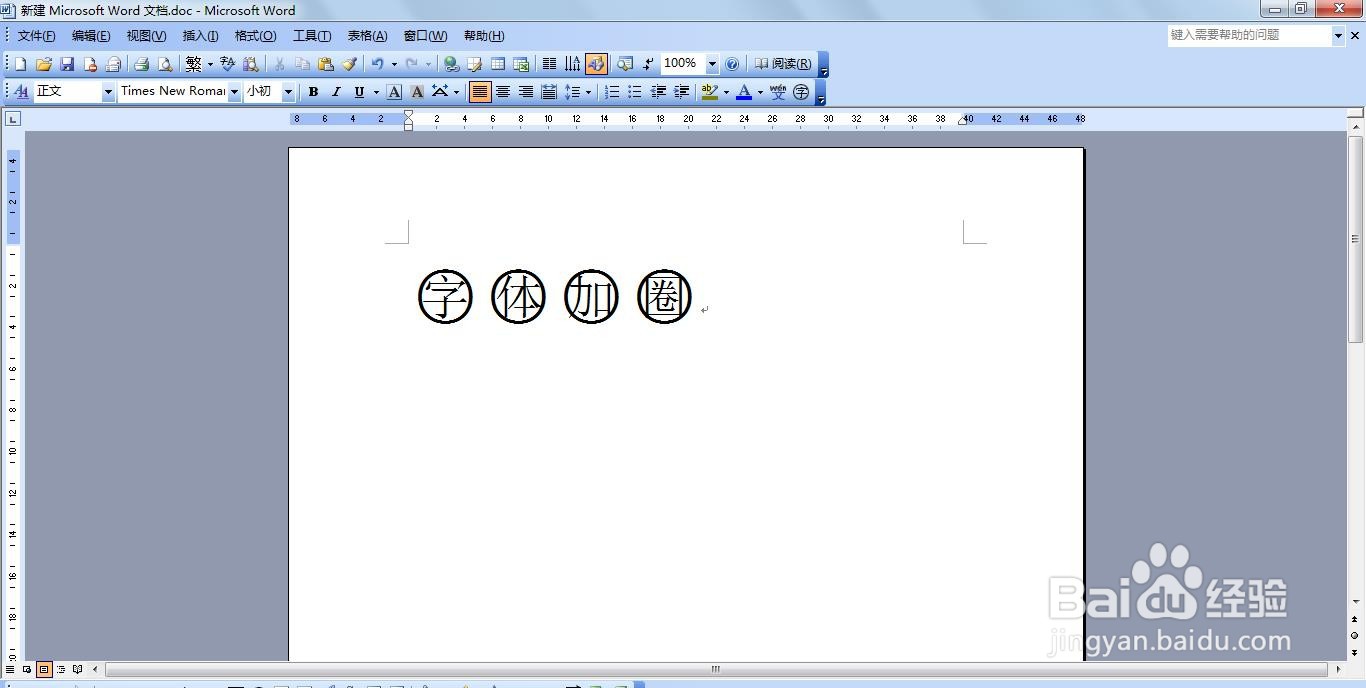Open the 窗口(W) menu
Viewport: 1366px width, 688px height.
coord(425,36)
